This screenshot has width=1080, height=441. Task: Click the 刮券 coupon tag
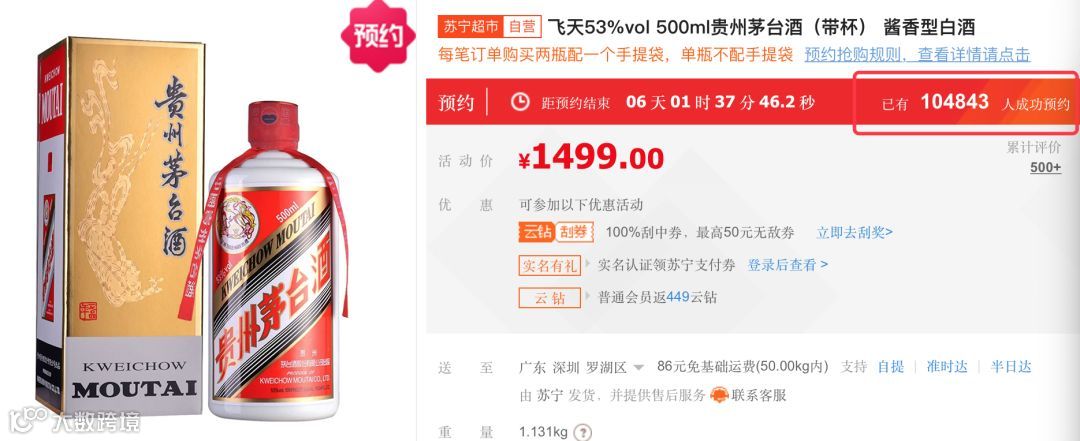click(x=574, y=232)
